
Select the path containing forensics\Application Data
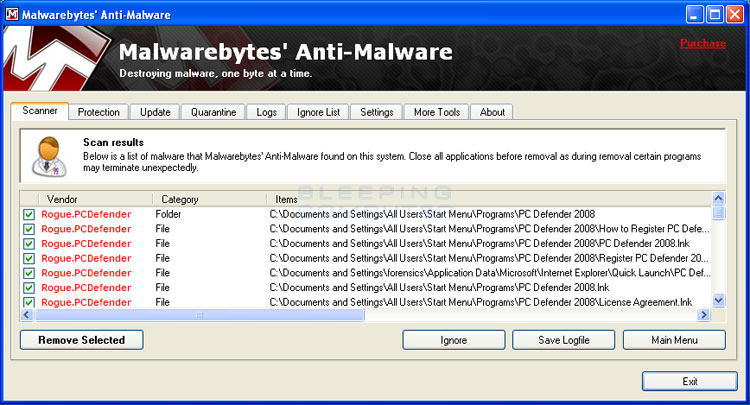pos(490,273)
